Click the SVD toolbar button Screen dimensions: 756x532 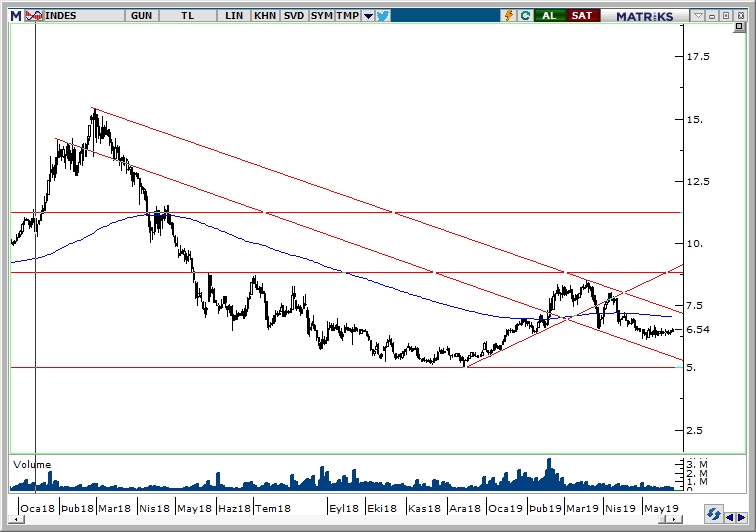click(294, 15)
